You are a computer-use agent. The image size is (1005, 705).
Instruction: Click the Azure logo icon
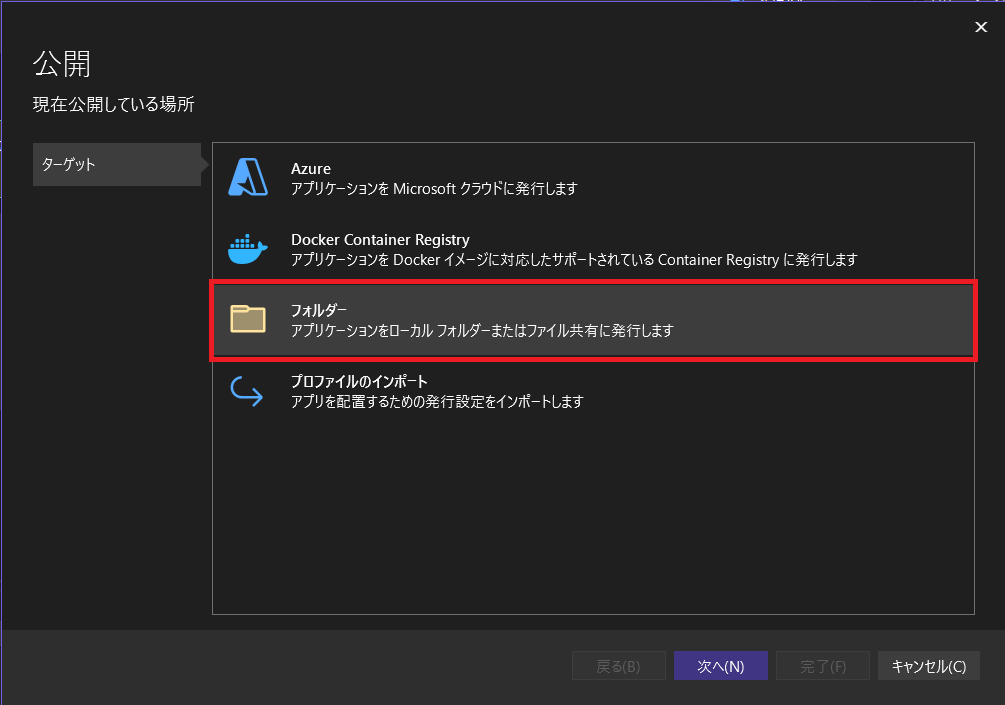[247, 177]
